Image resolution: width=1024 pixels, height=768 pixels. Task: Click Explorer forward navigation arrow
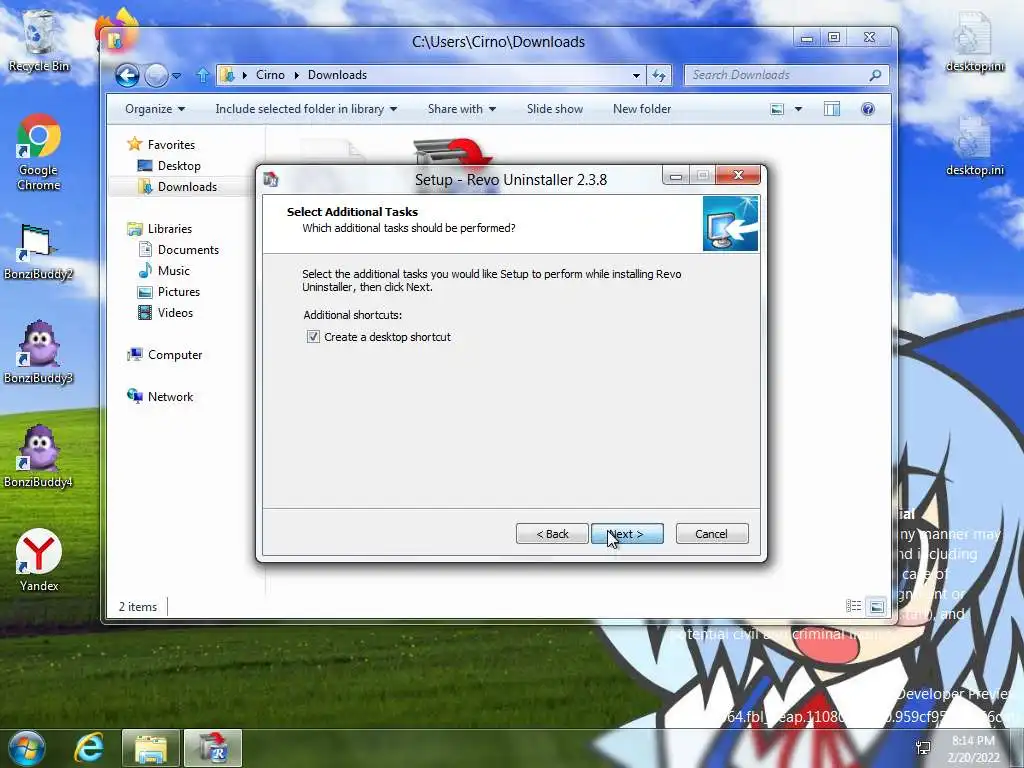156,76
